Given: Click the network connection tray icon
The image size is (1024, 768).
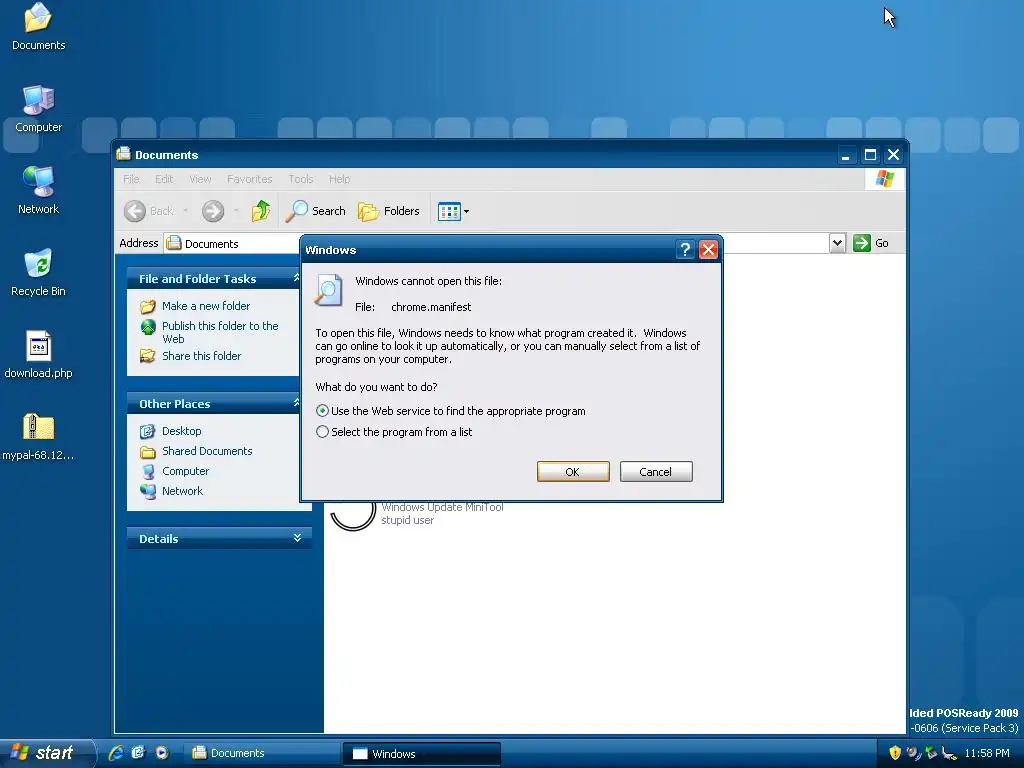Looking at the screenshot, I should (949, 753).
